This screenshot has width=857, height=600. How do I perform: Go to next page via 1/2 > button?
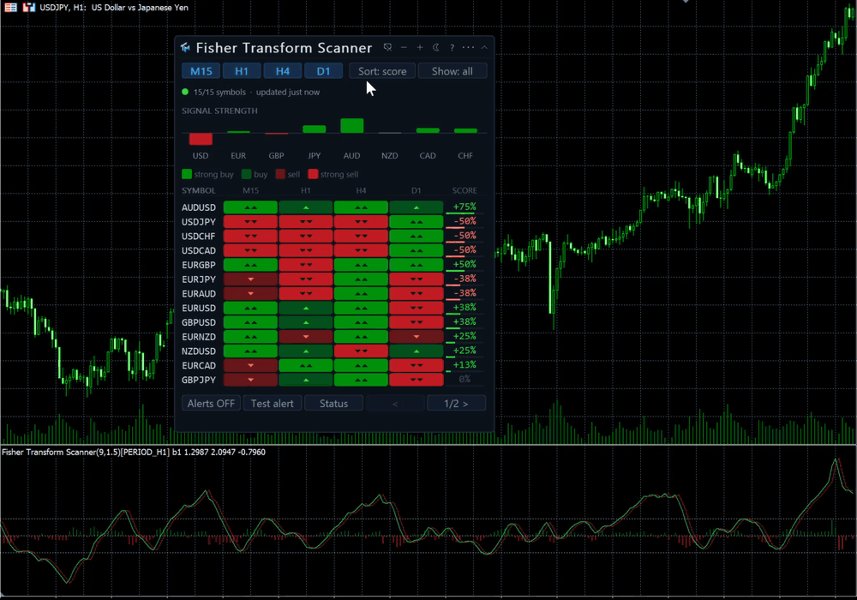point(456,403)
